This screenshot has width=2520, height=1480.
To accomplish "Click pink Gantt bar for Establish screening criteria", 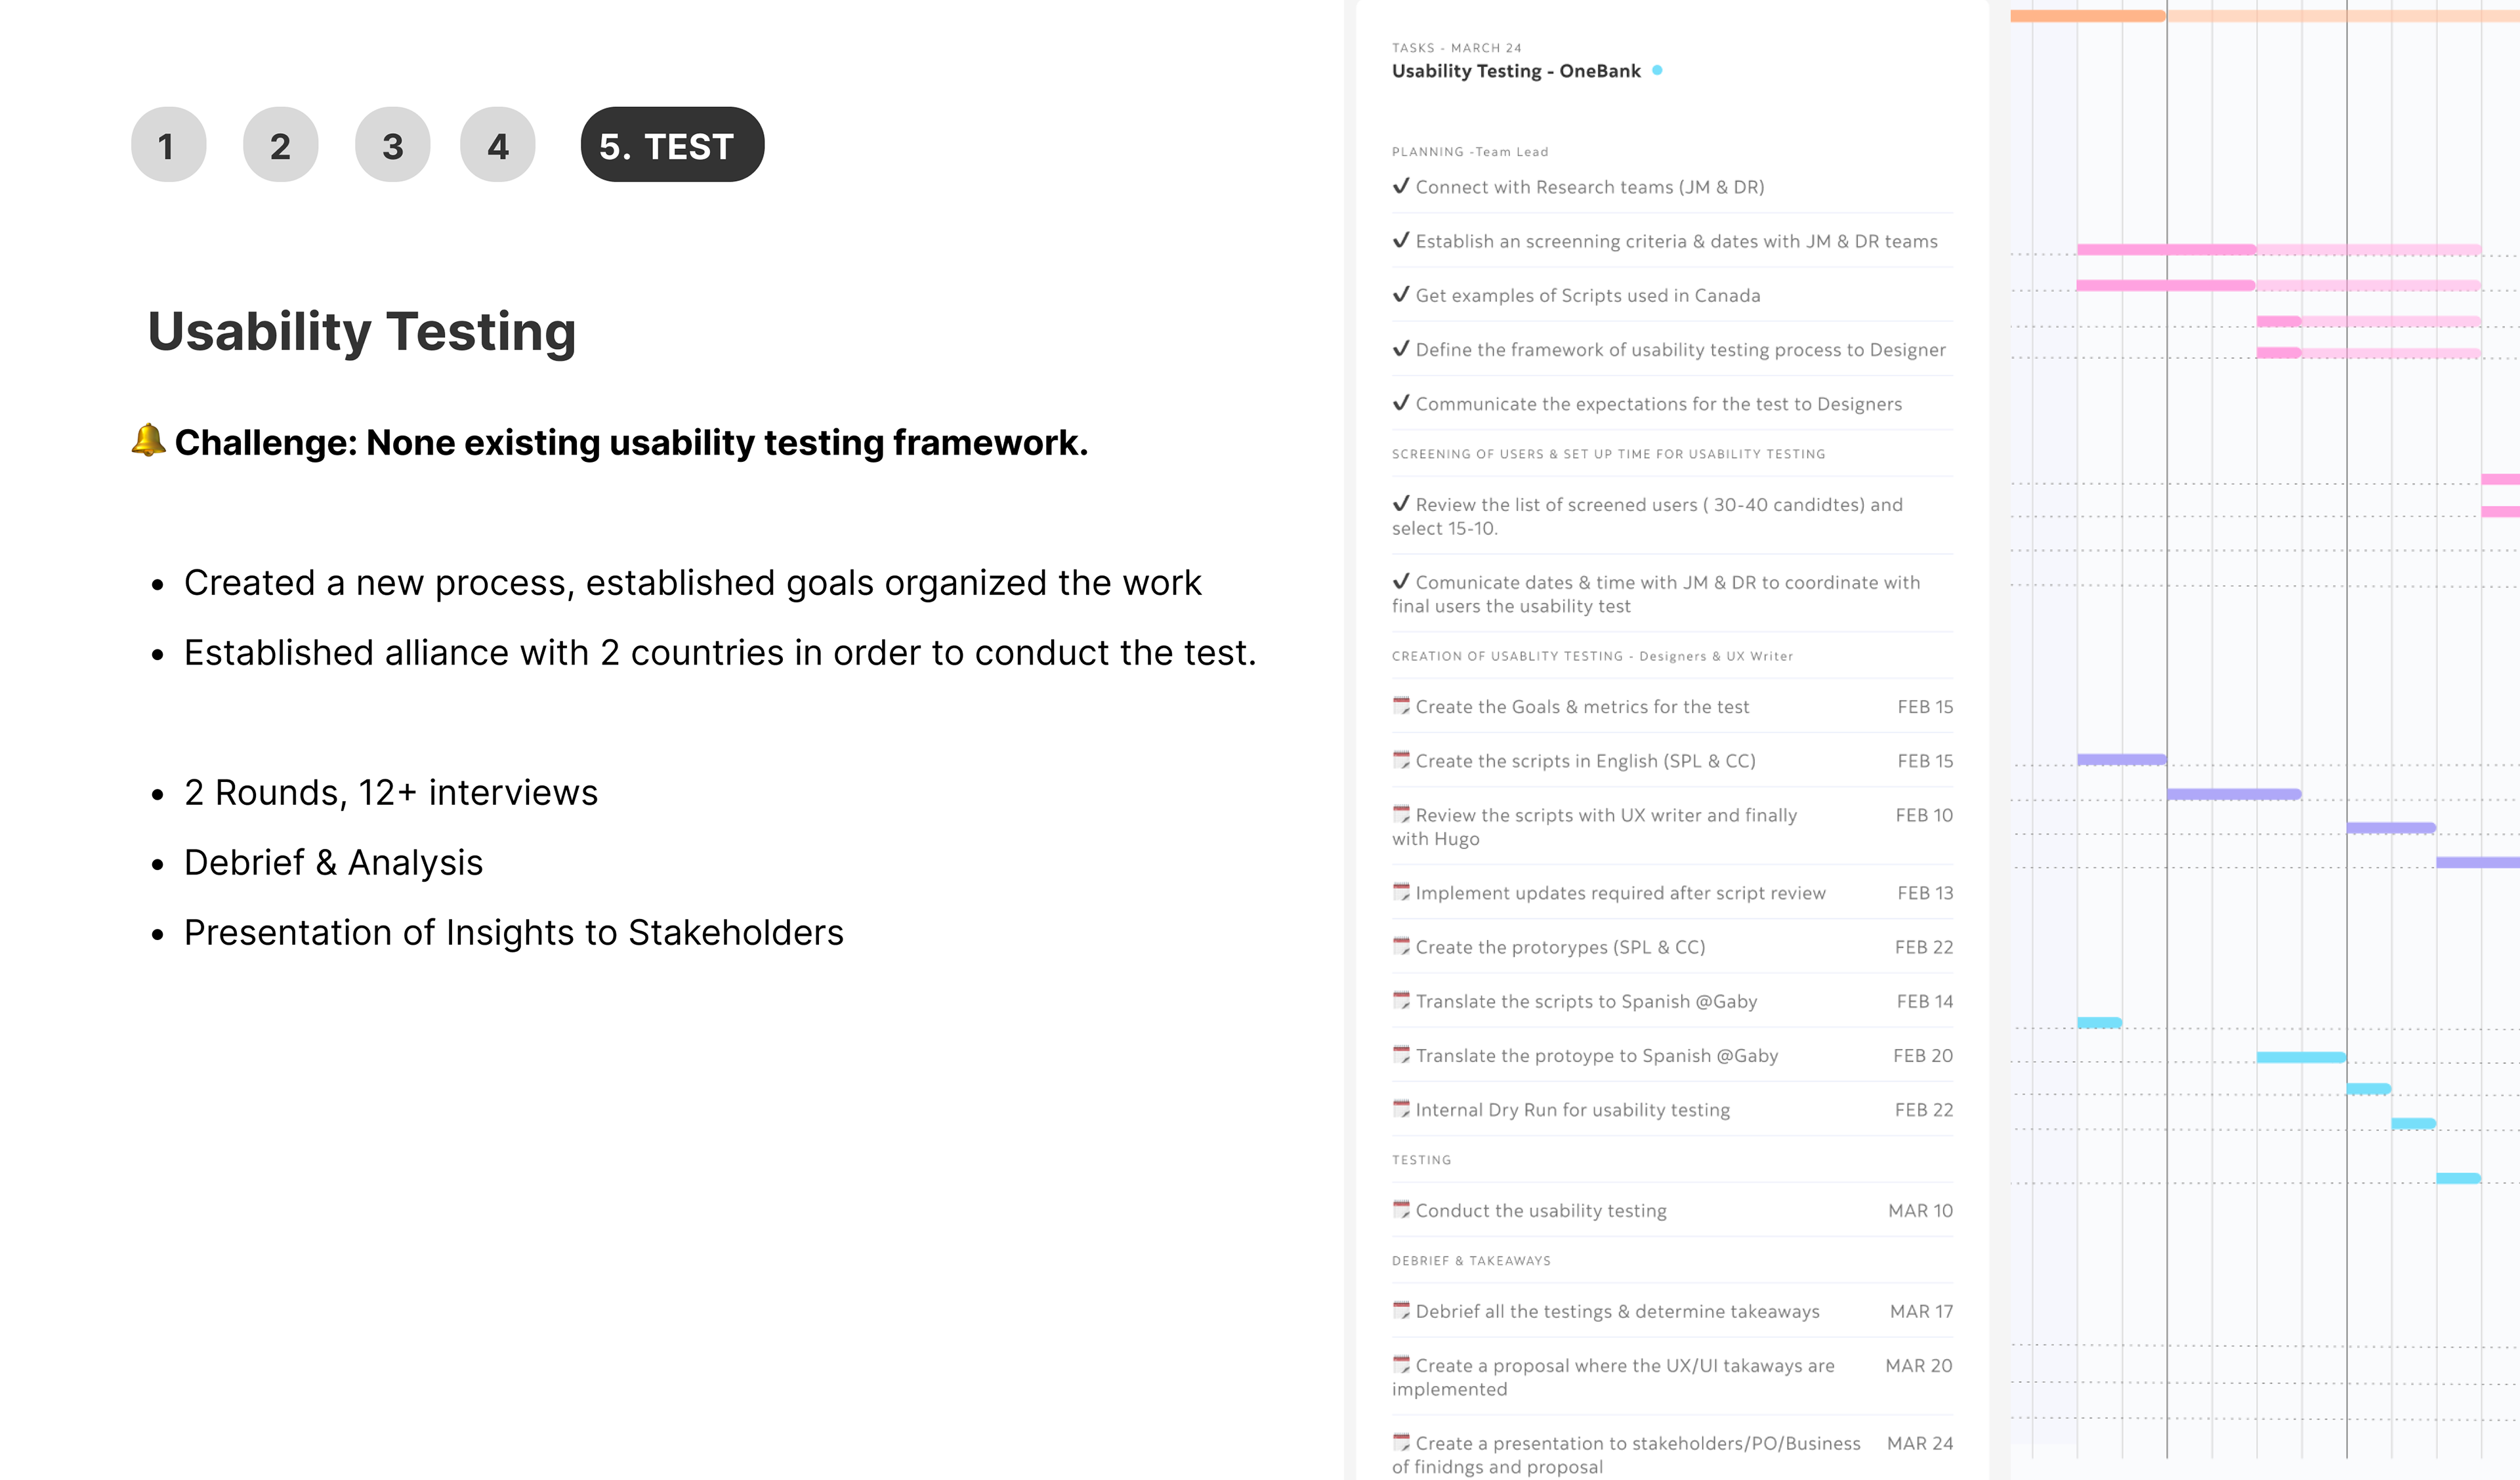I will (2166, 249).
